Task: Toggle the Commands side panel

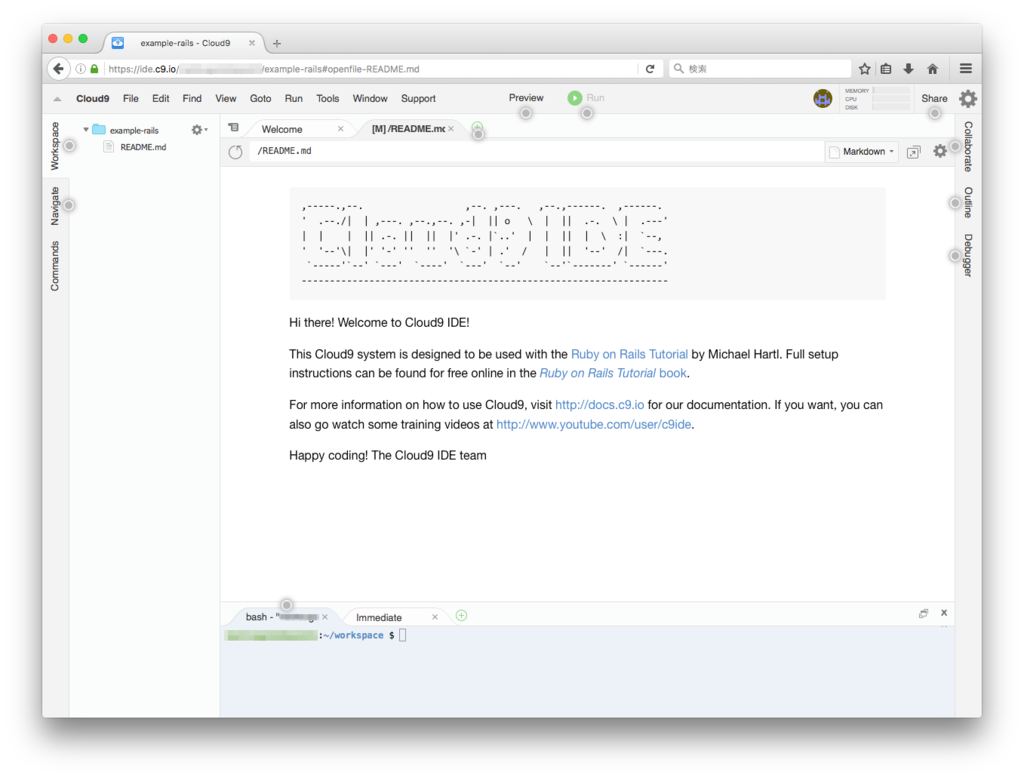Action: [x=55, y=266]
